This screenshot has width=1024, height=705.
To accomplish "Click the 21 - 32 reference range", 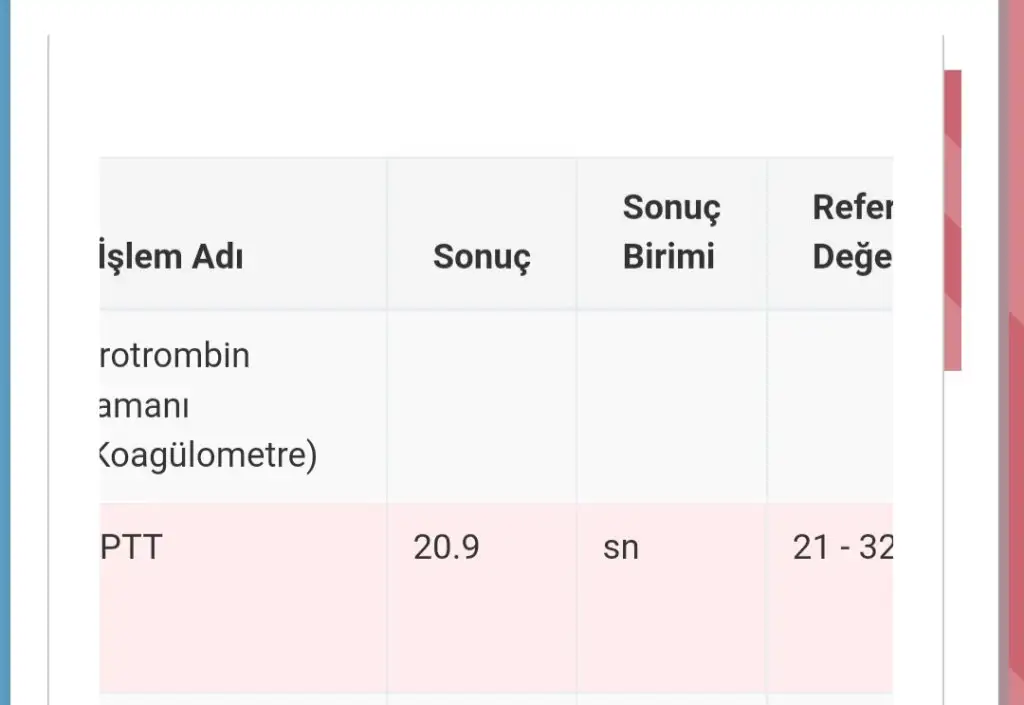I will (841, 548).
